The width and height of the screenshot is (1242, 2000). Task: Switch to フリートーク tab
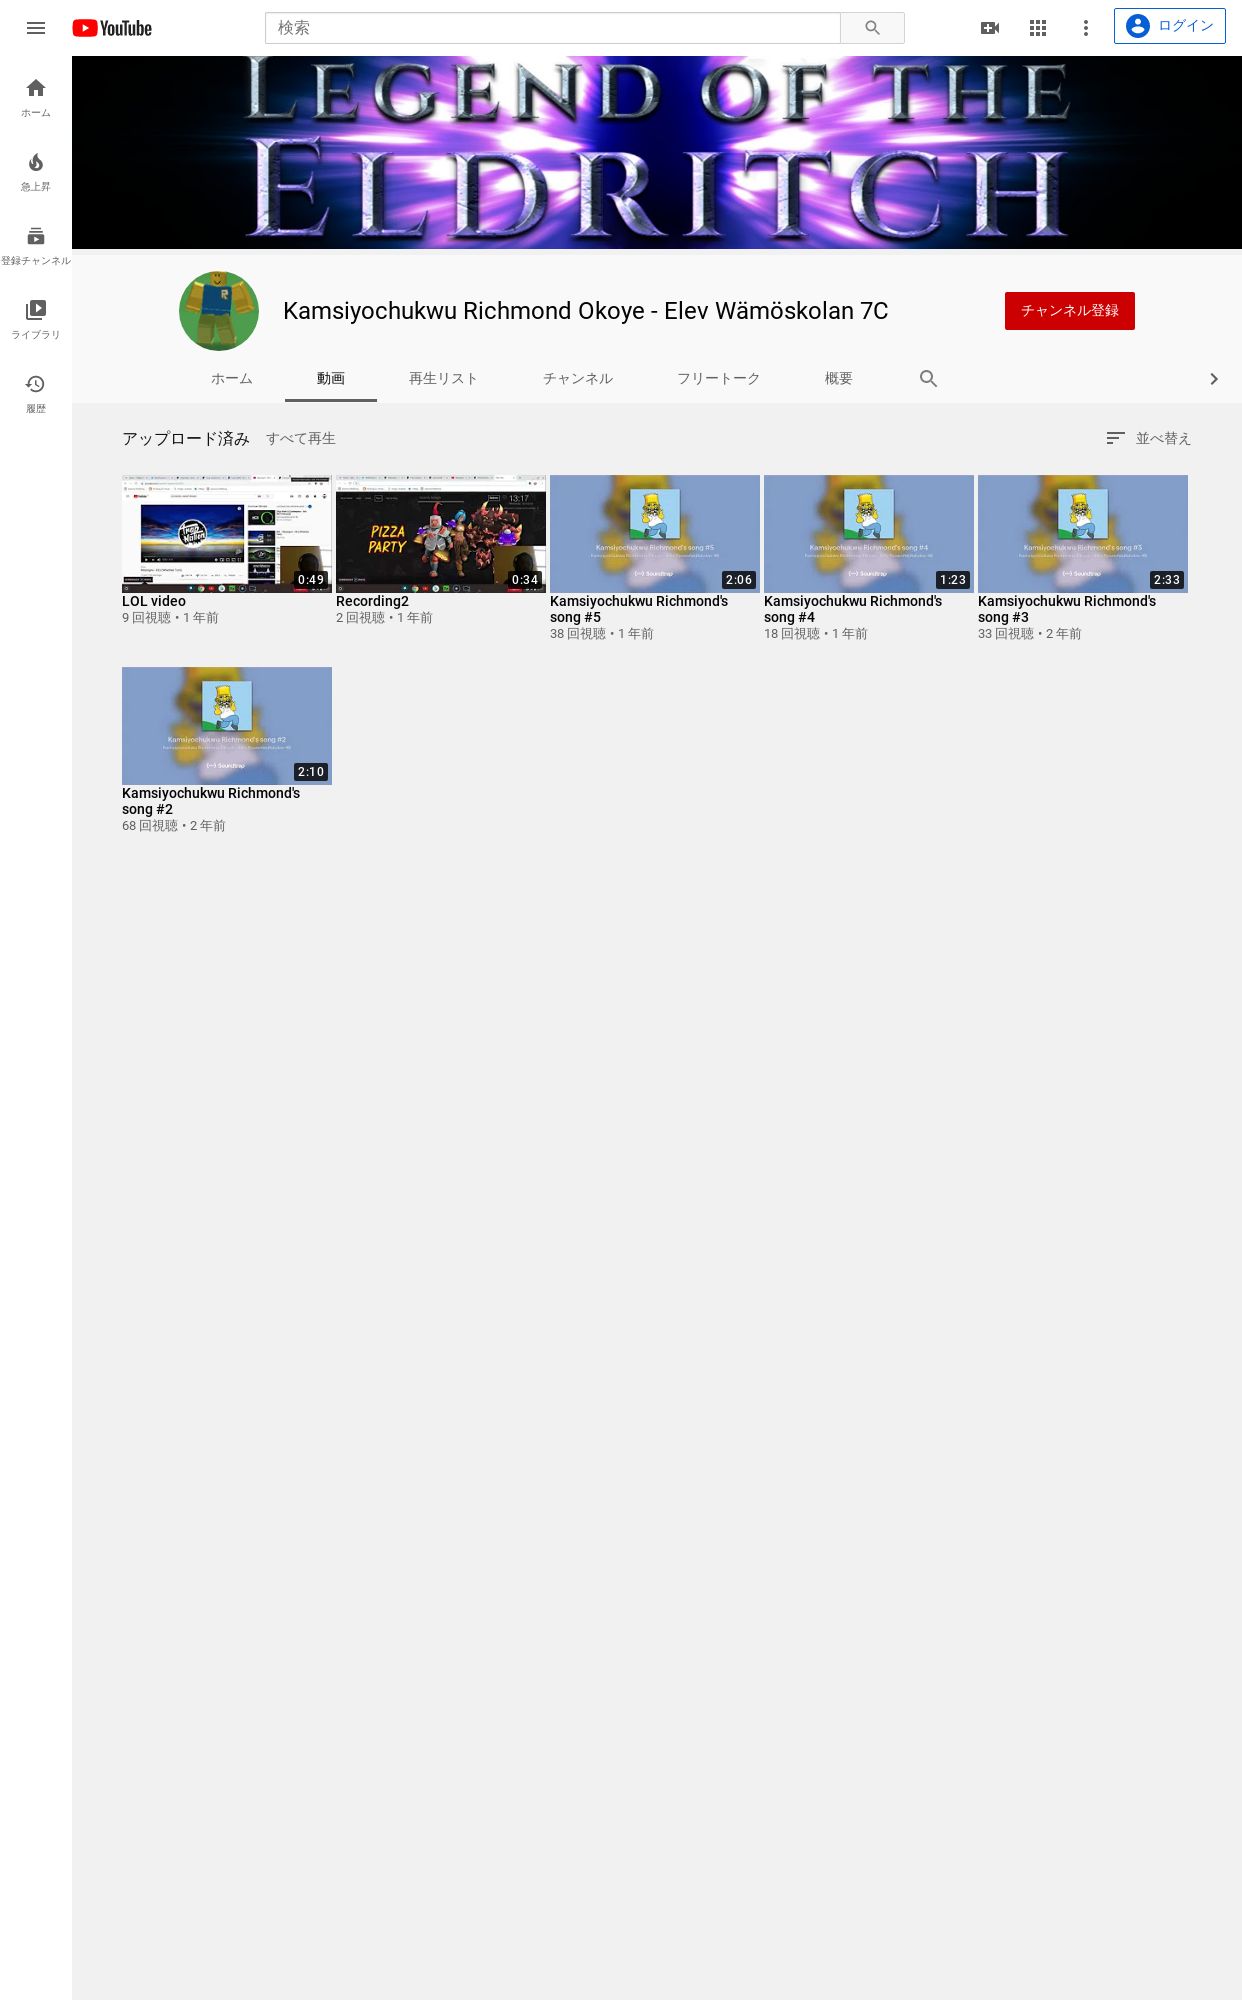pos(719,379)
